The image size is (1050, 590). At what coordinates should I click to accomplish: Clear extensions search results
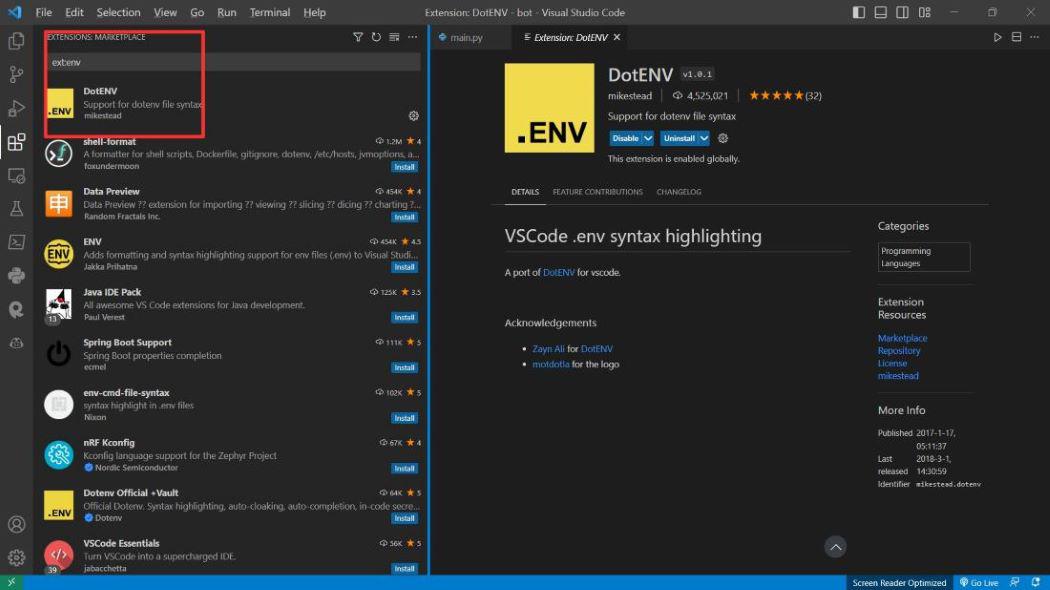click(x=394, y=37)
